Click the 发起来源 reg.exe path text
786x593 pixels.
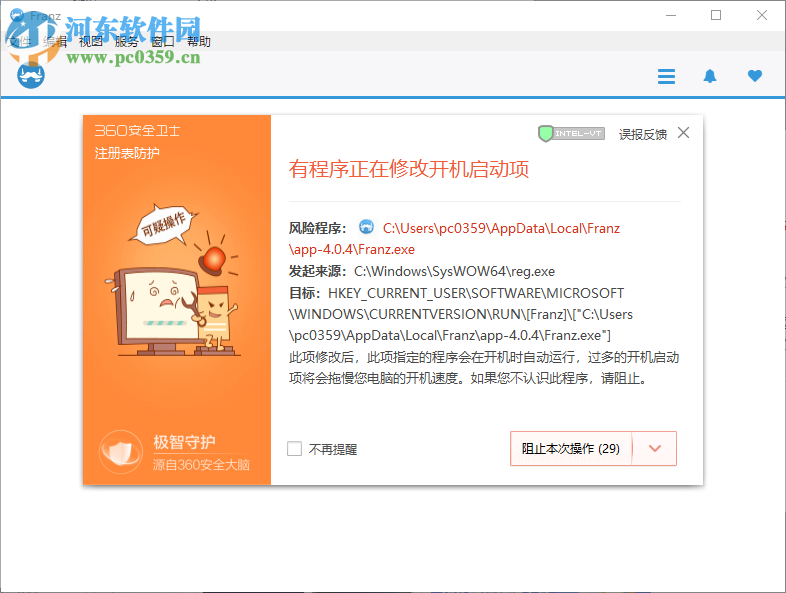[454, 271]
